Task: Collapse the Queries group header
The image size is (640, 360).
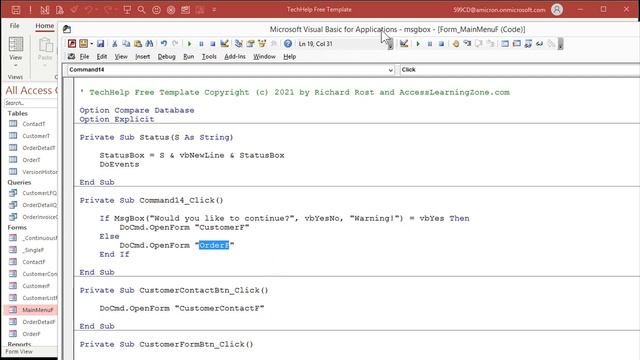Action: (x=19, y=182)
